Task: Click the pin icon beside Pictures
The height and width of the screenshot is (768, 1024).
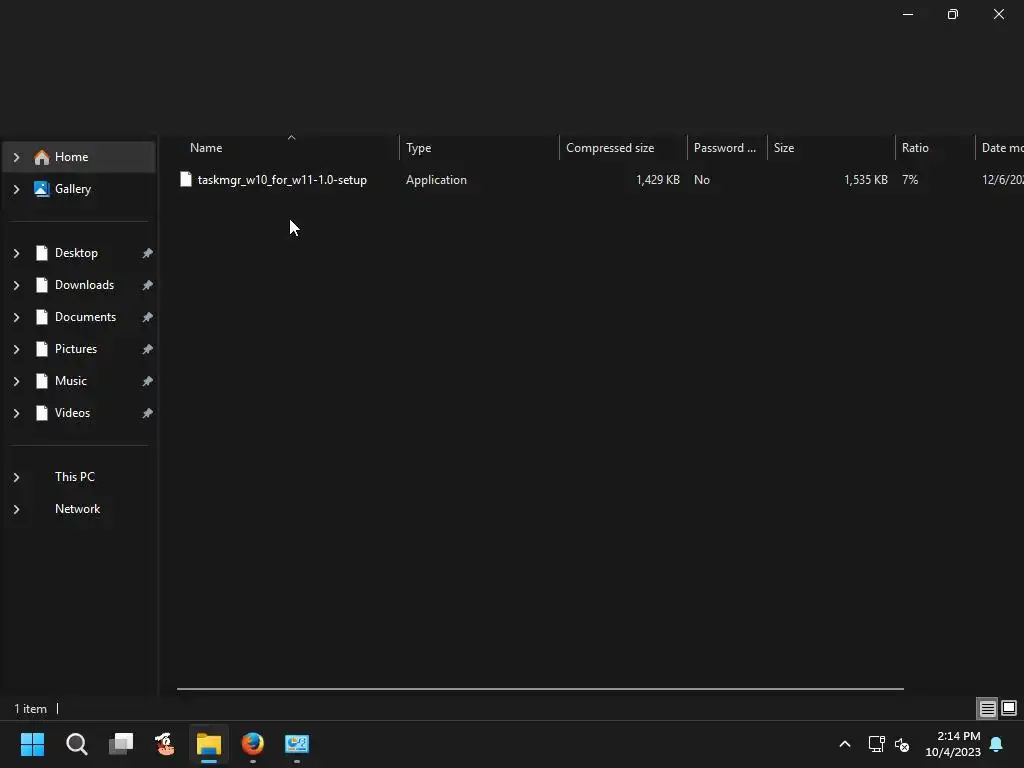Action: (x=148, y=349)
